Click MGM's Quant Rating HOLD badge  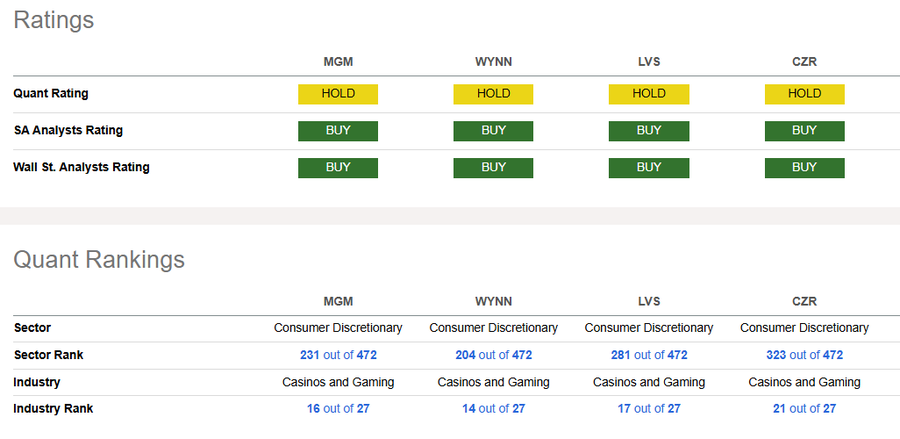click(x=338, y=94)
